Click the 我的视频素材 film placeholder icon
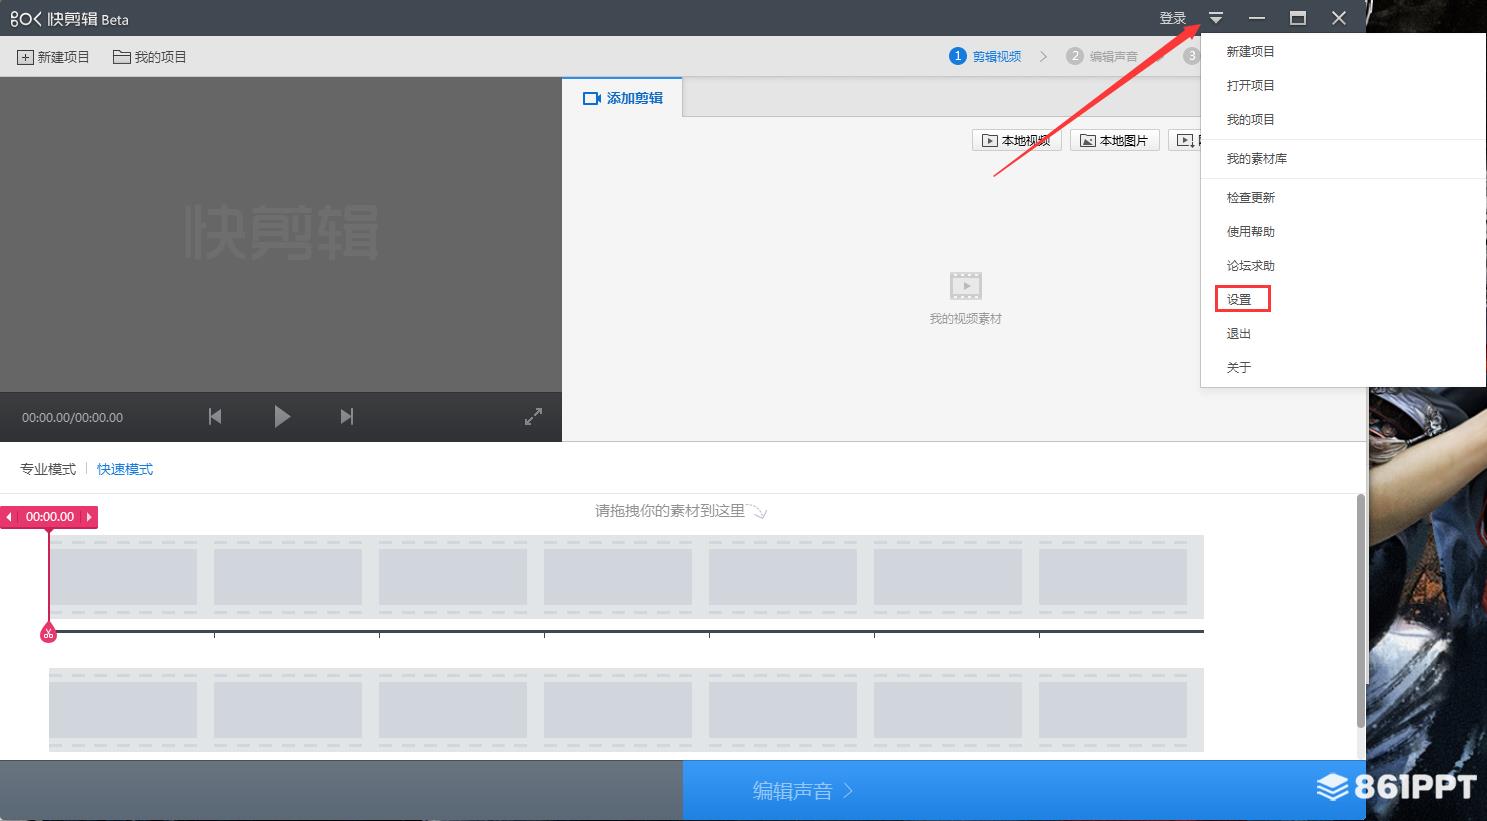Viewport: 1487px width, 821px height. pos(966,286)
